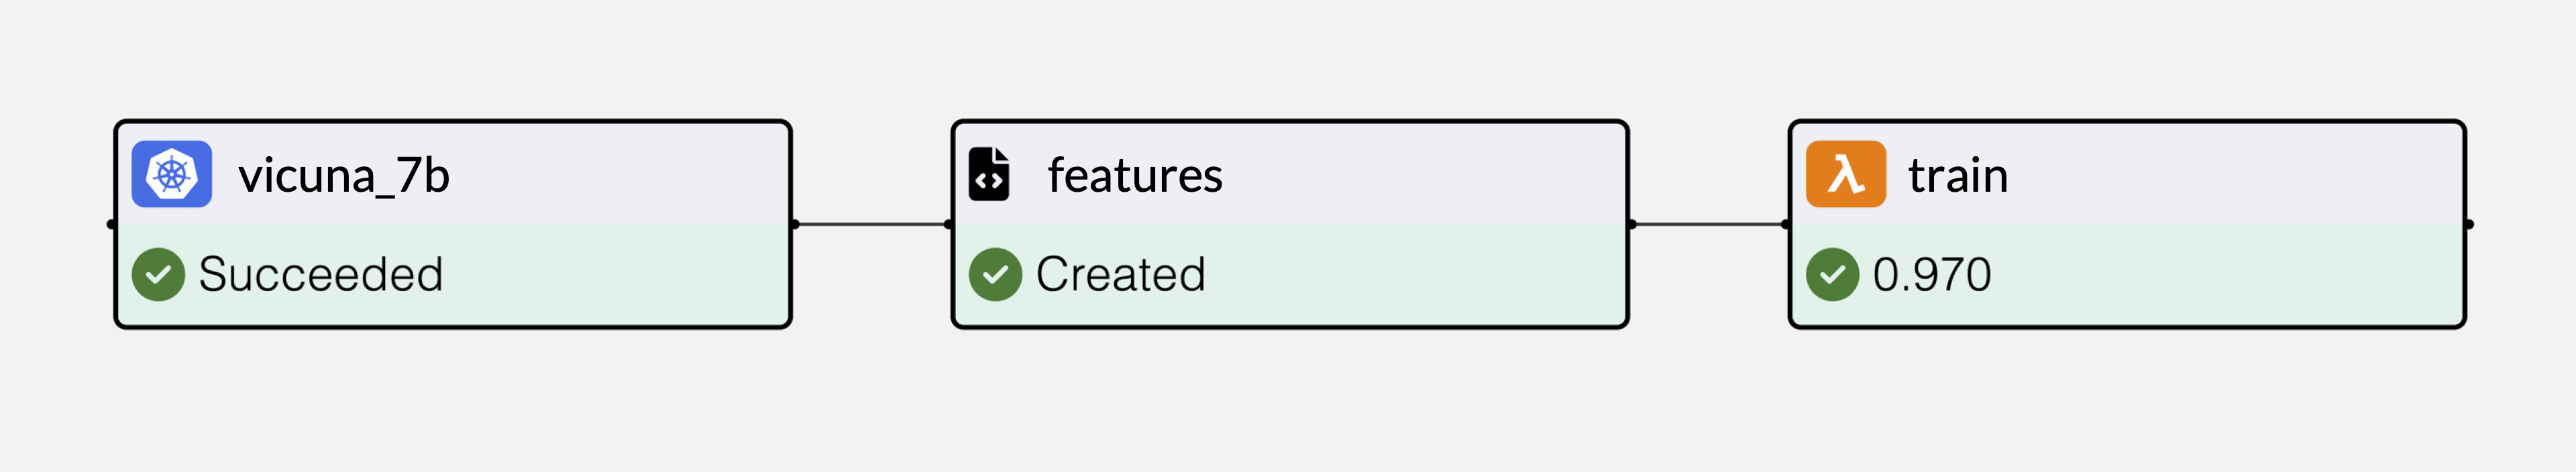
Task: Click the output port of vicuna_7b node
Action: pos(794,224)
